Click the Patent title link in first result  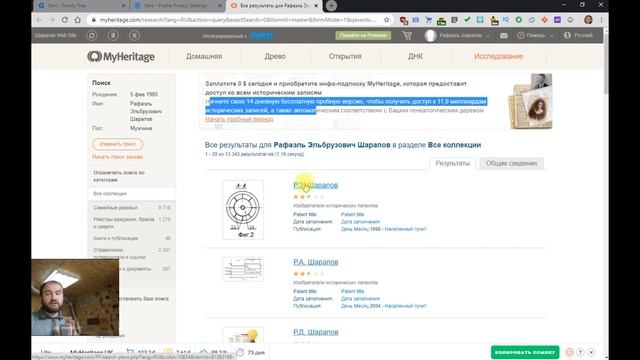[353, 214]
